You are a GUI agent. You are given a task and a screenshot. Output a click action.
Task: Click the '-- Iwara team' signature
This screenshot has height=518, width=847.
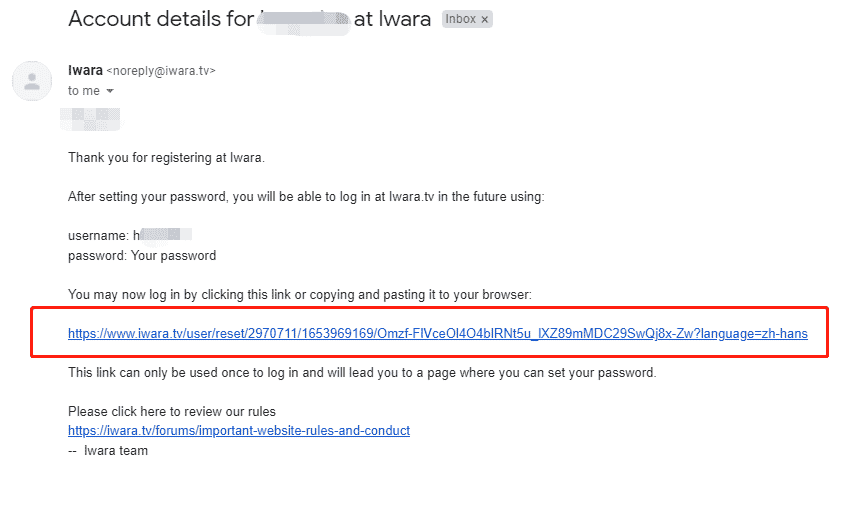pyautogui.click(x=108, y=450)
